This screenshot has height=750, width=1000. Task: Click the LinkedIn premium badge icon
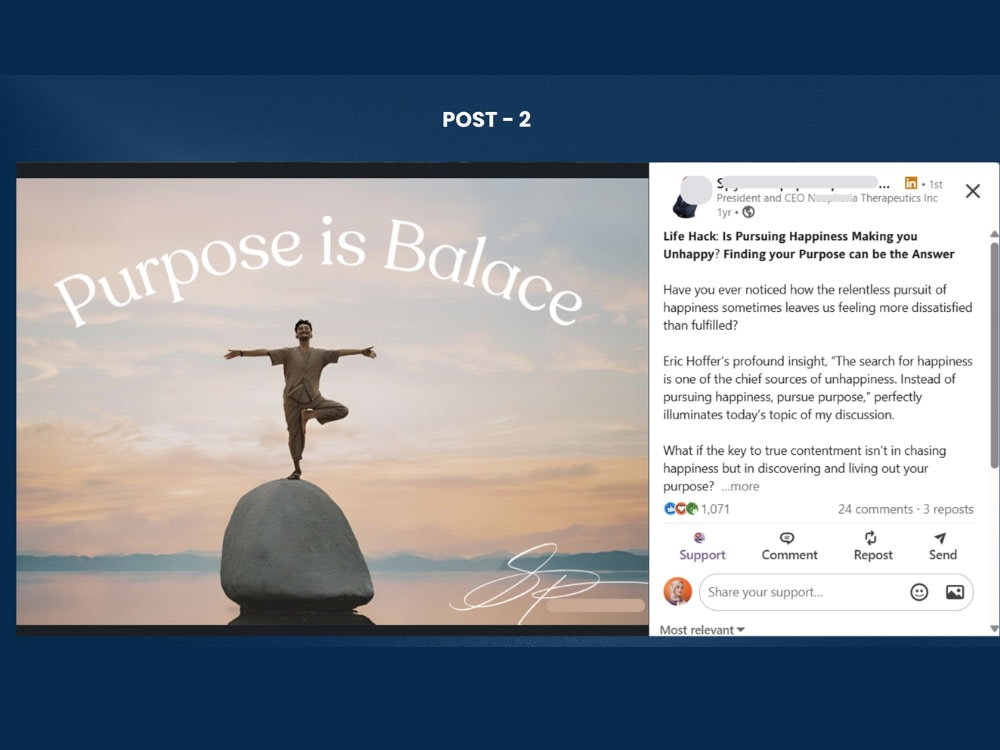pyautogui.click(x=911, y=183)
